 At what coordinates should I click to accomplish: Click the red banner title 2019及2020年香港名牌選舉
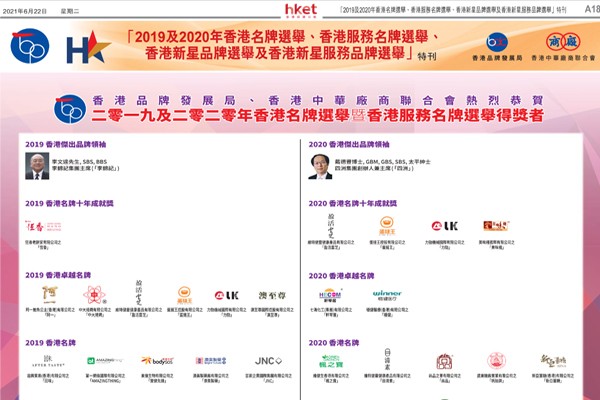tap(284, 44)
